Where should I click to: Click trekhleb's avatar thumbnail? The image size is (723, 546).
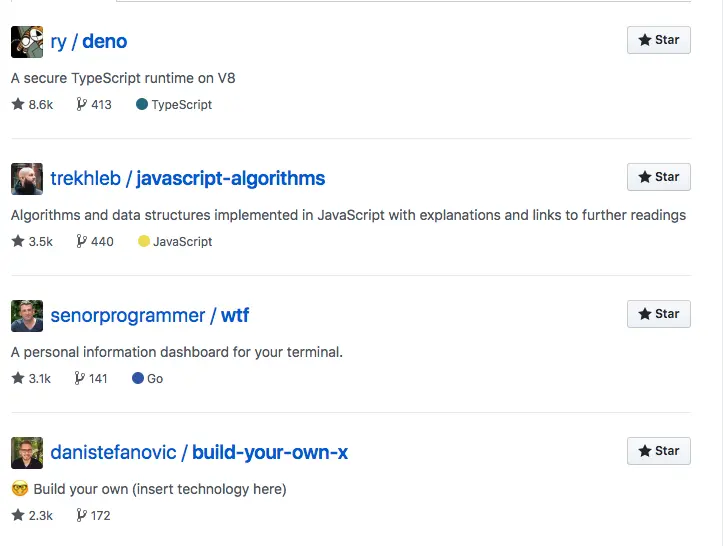pos(27,179)
